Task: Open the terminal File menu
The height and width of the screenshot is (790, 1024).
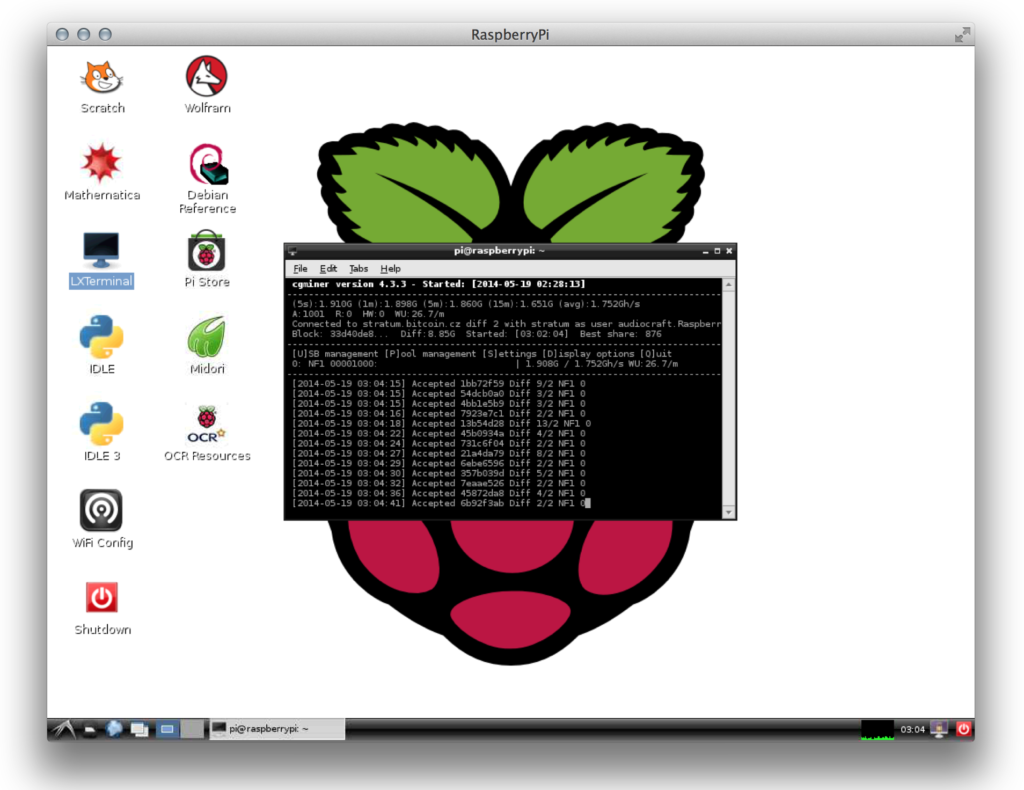Action: click(300, 268)
